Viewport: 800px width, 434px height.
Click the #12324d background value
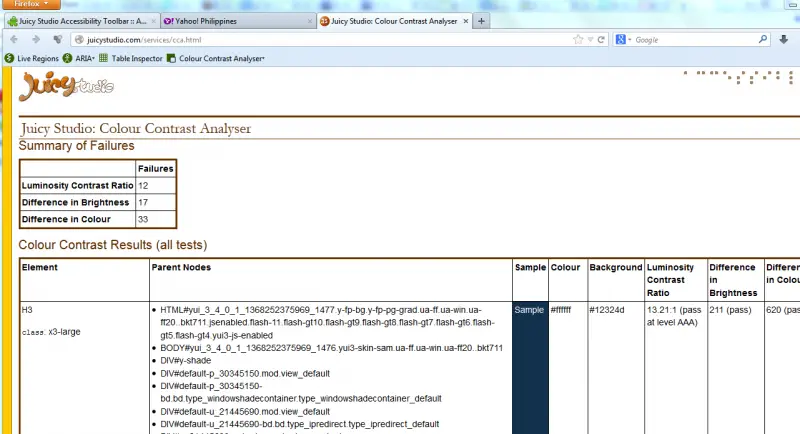point(607,310)
